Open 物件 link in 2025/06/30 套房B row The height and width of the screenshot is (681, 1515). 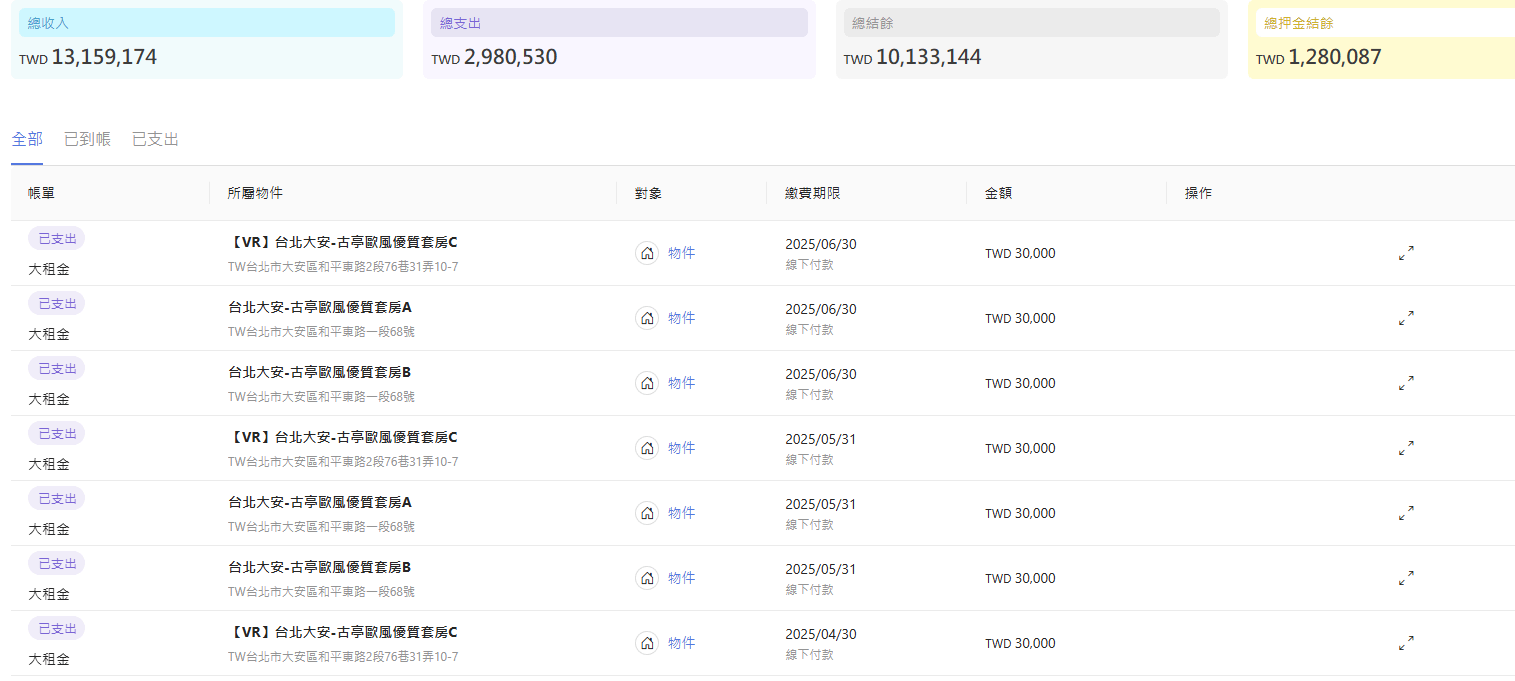[x=681, y=383]
